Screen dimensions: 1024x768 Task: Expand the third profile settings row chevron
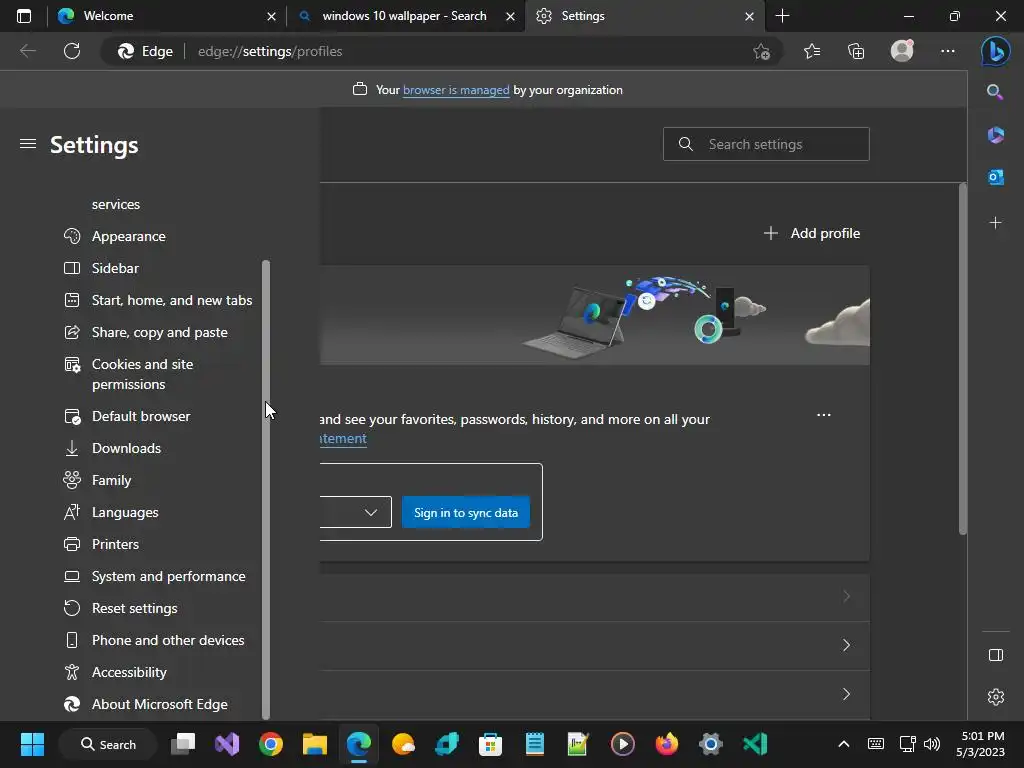[846, 694]
